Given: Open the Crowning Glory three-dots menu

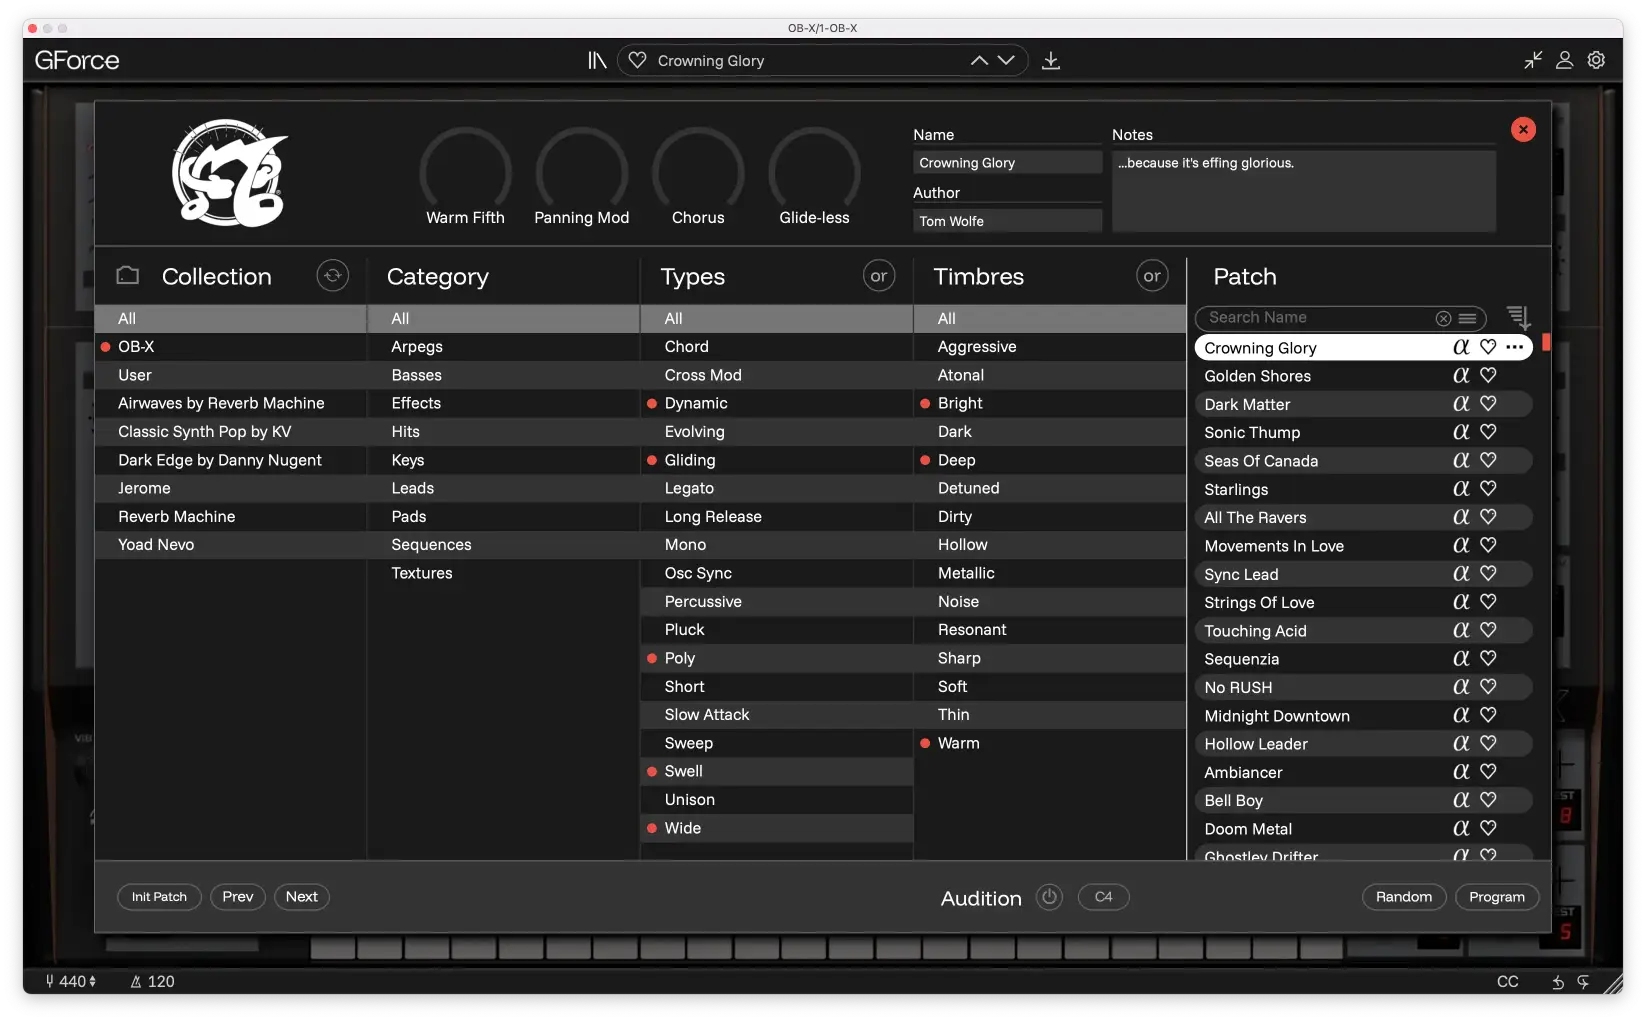Looking at the screenshot, I should (x=1515, y=347).
